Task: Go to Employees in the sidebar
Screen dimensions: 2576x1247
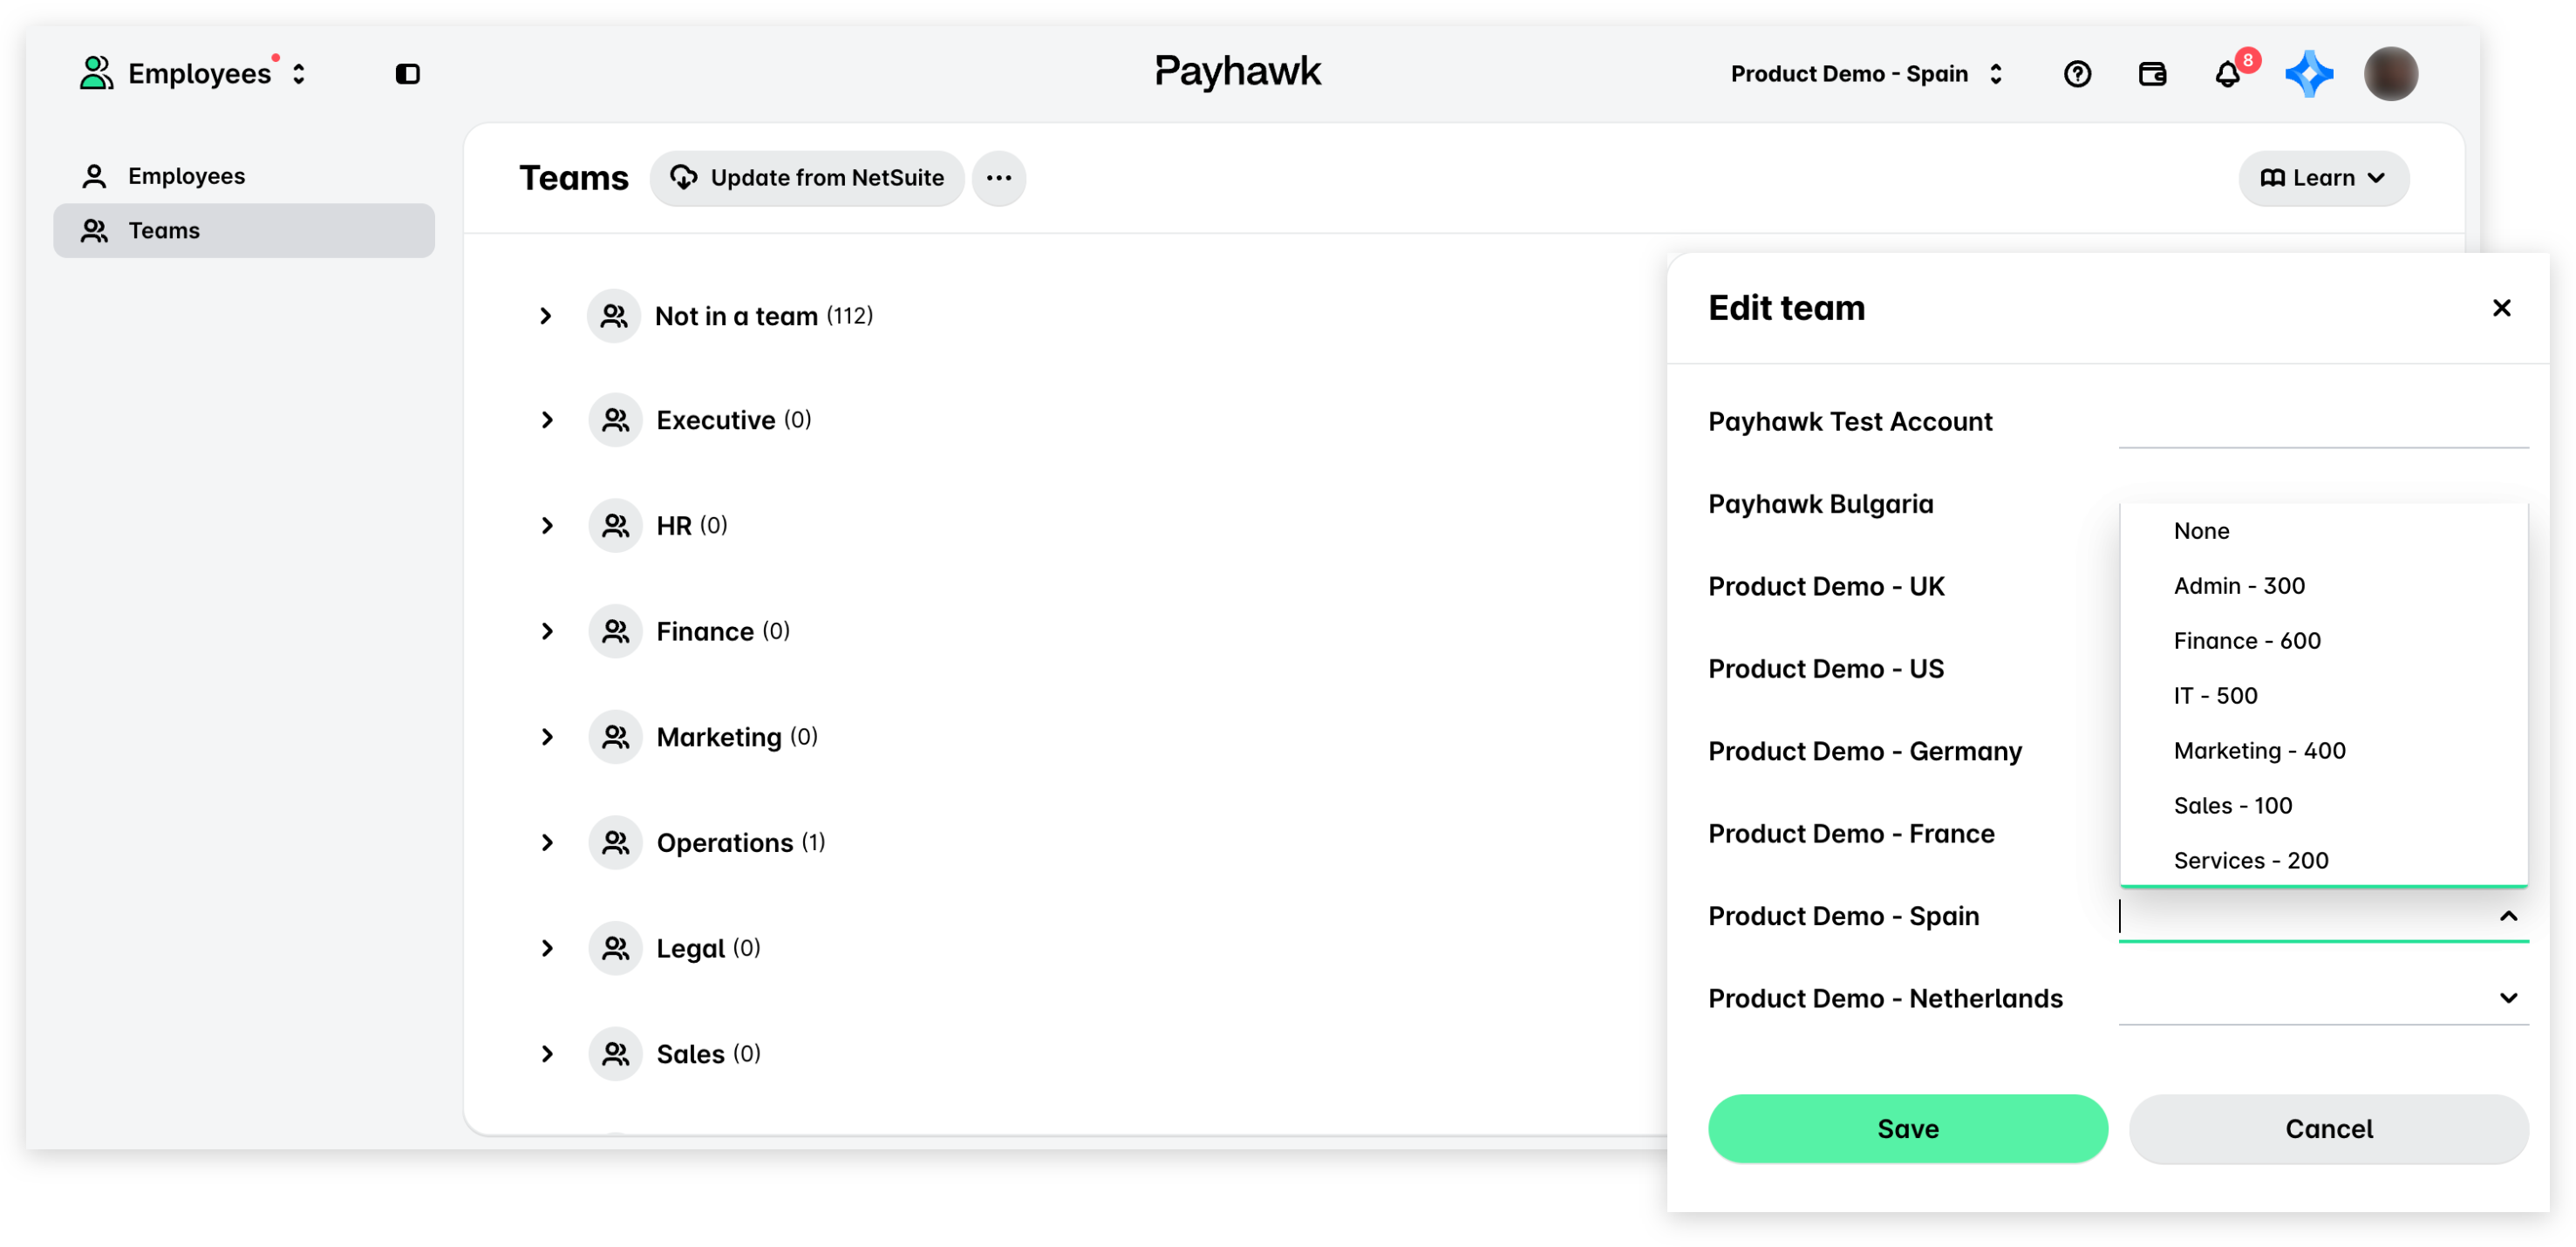Action: [244, 176]
